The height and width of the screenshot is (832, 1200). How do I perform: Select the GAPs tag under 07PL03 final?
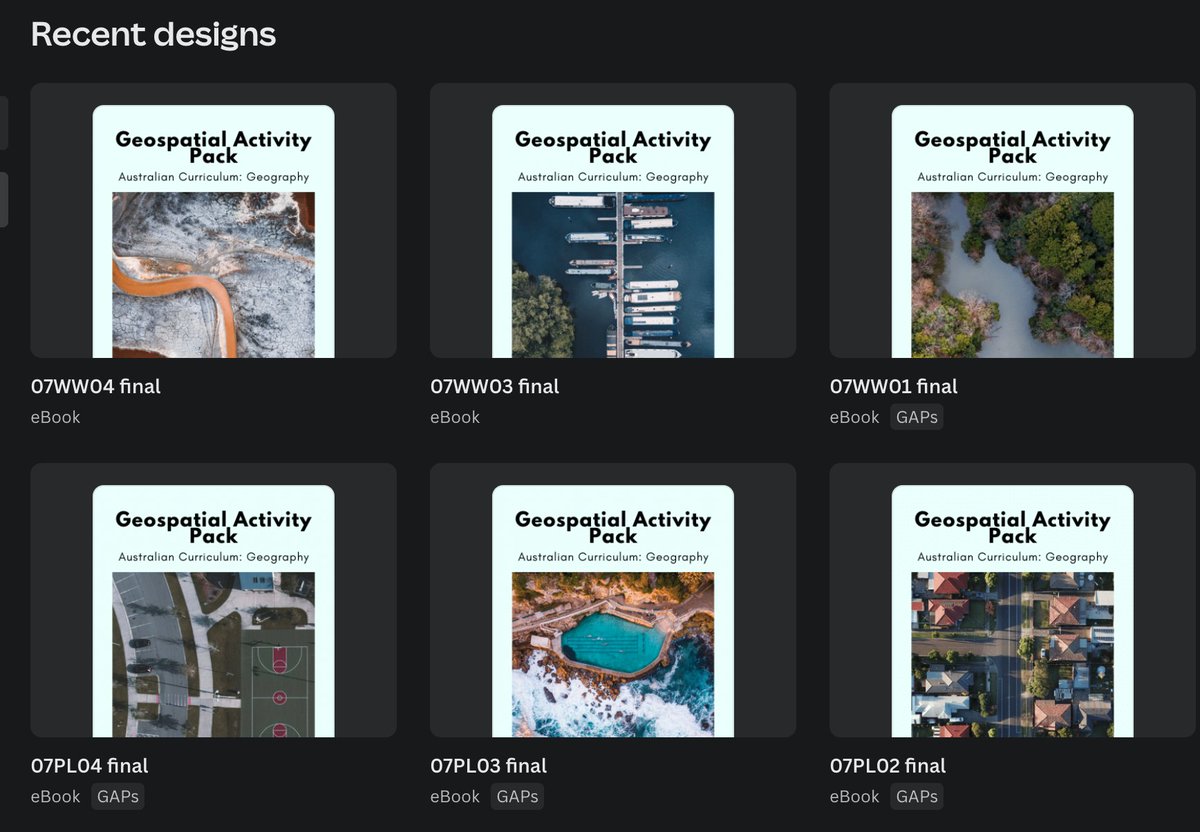pos(516,797)
